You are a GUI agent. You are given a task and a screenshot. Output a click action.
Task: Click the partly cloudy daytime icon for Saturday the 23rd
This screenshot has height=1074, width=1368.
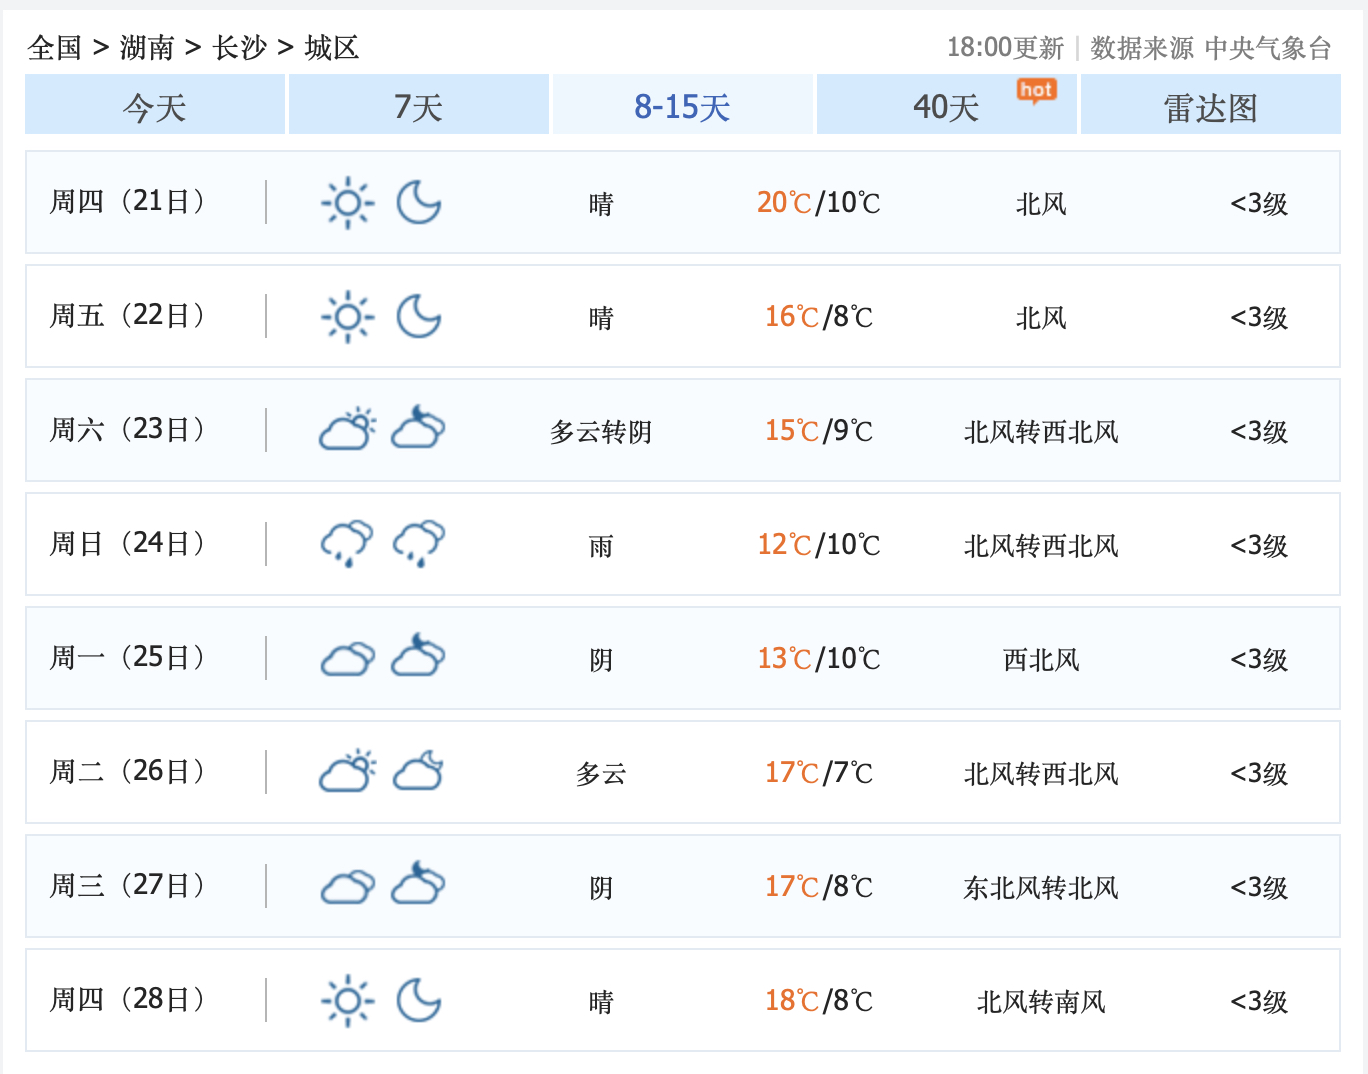tap(347, 430)
